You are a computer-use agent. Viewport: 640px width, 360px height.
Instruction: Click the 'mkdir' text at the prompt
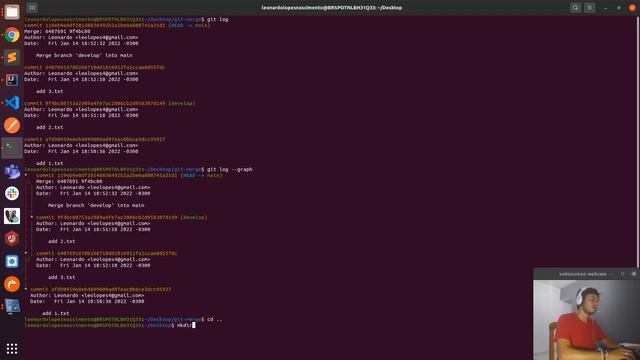[x=184, y=325]
